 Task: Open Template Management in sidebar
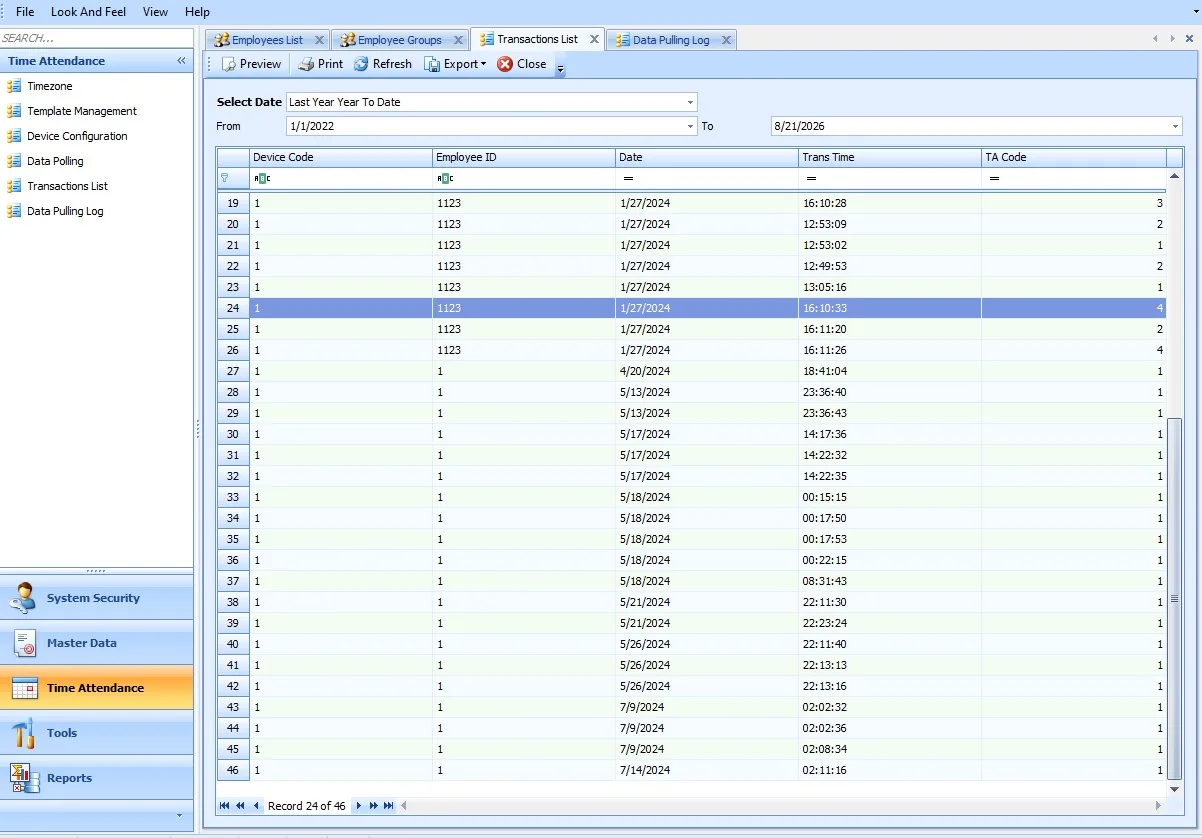(x=82, y=111)
